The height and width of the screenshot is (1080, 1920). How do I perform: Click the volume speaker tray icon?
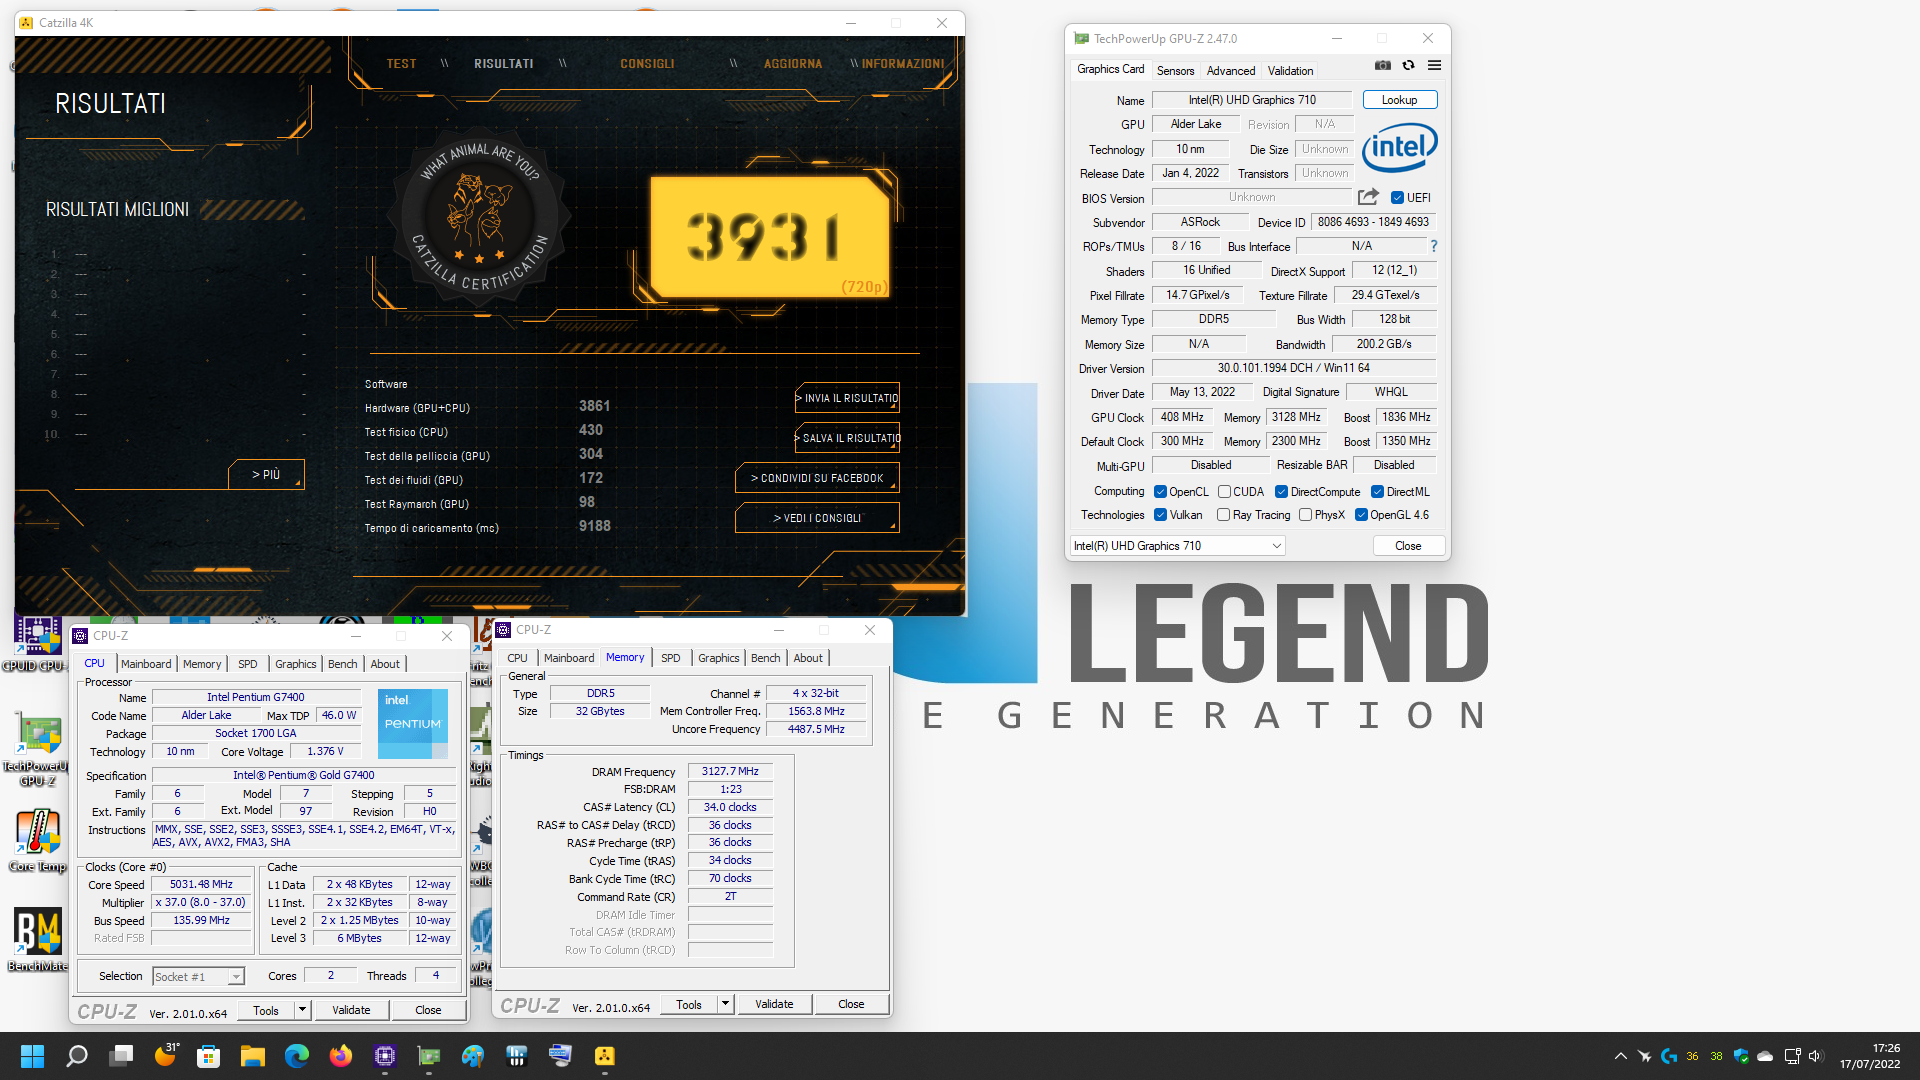click(x=1816, y=1056)
